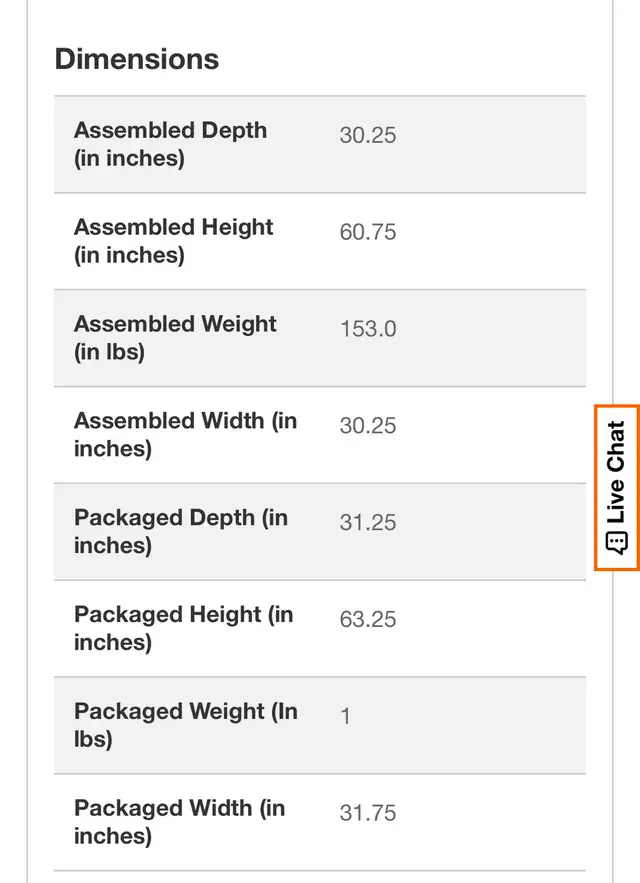
Task: Click the Packaged Weight value 1
Action: [x=345, y=716]
